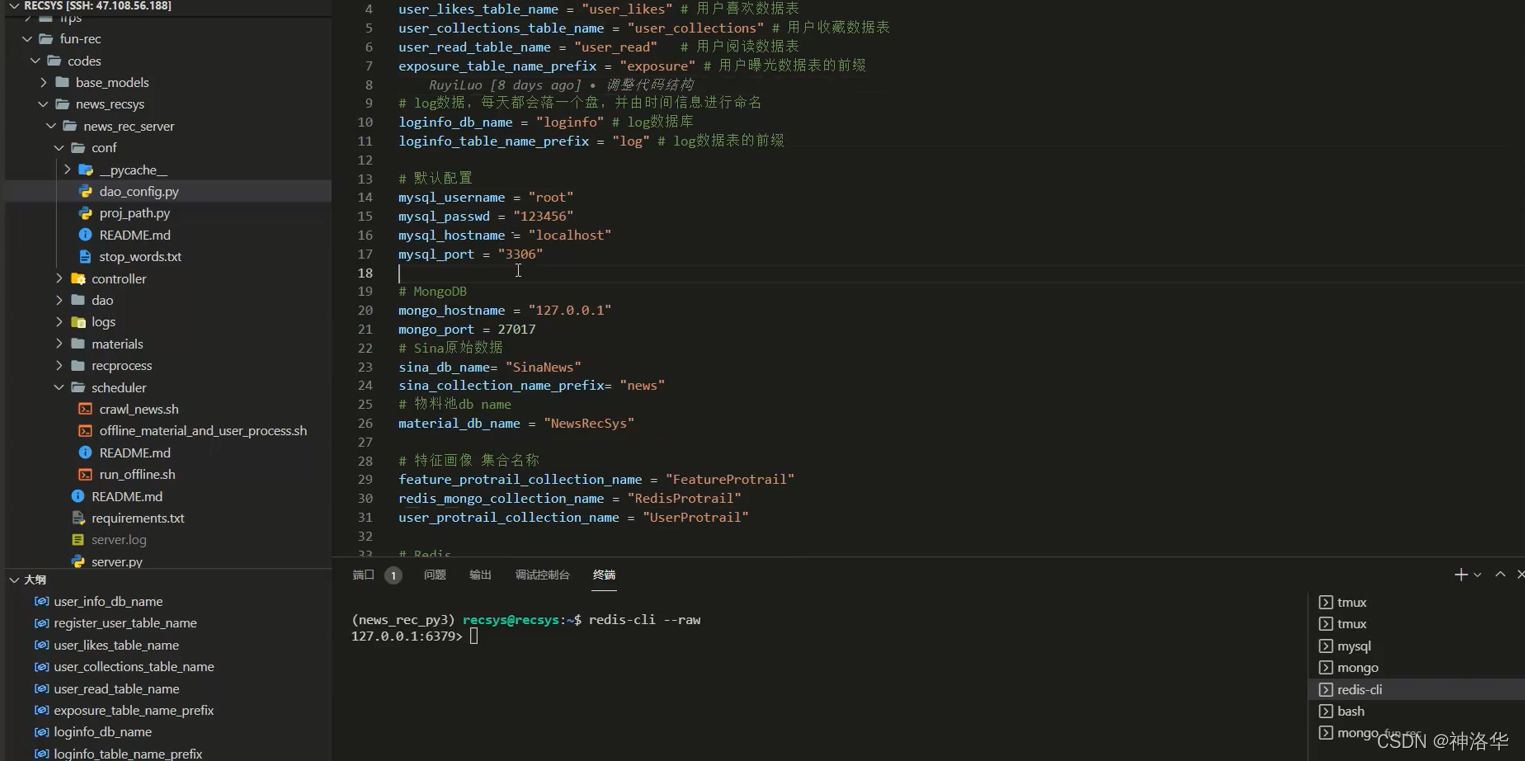This screenshot has width=1525, height=761.
Task: Click the terminal icon of bash session
Action: (x=1325, y=711)
